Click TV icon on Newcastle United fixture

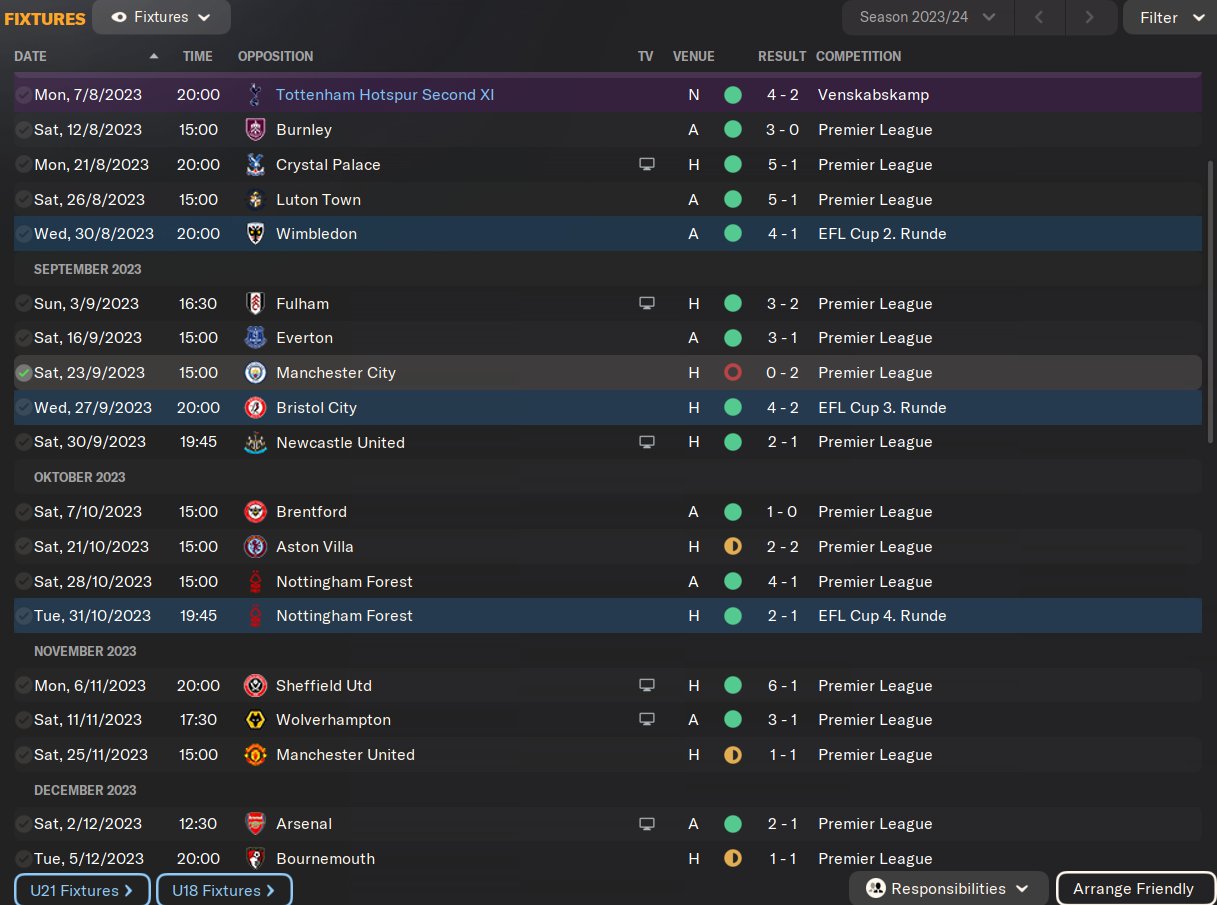647,442
